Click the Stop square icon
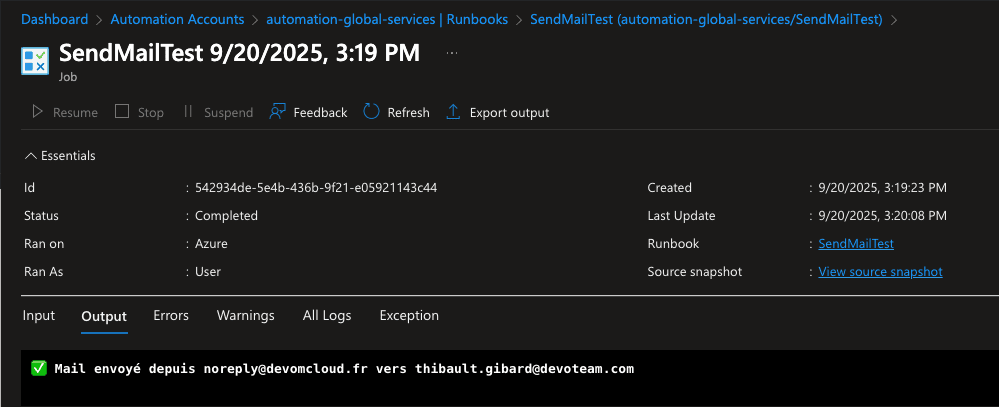 pos(122,112)
